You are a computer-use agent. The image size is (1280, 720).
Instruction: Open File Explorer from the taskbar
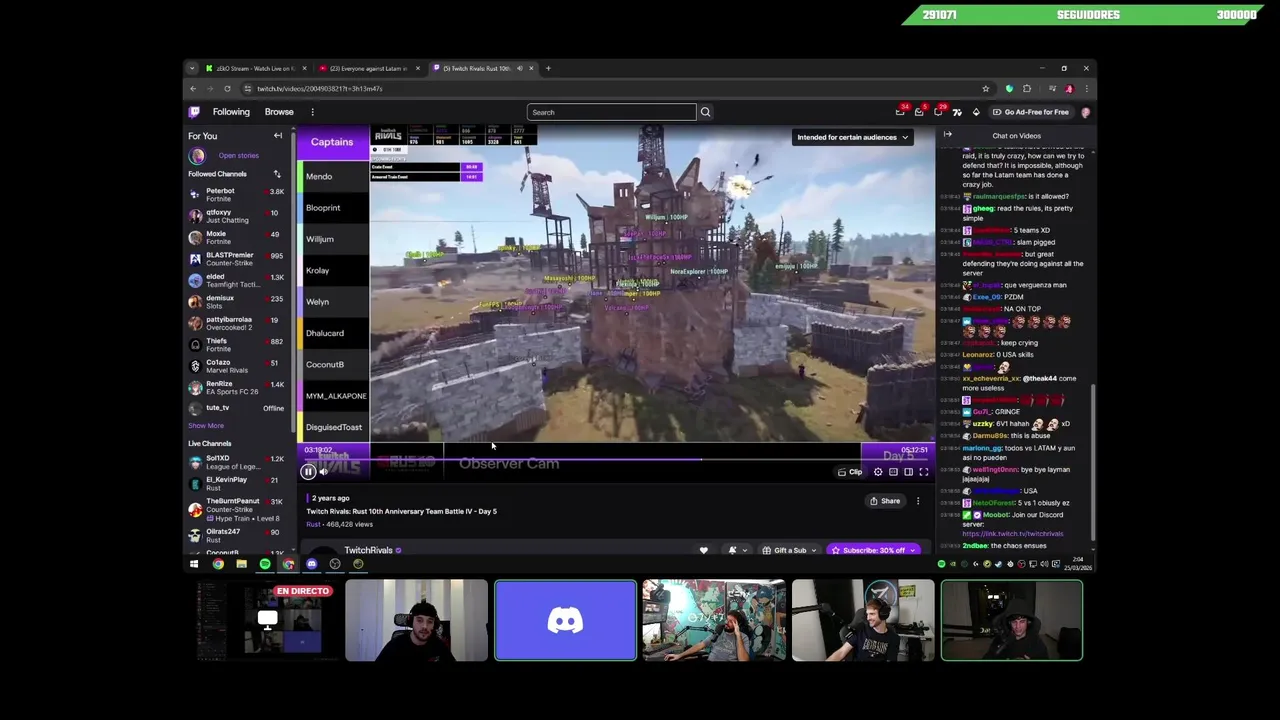coord(241,564)
